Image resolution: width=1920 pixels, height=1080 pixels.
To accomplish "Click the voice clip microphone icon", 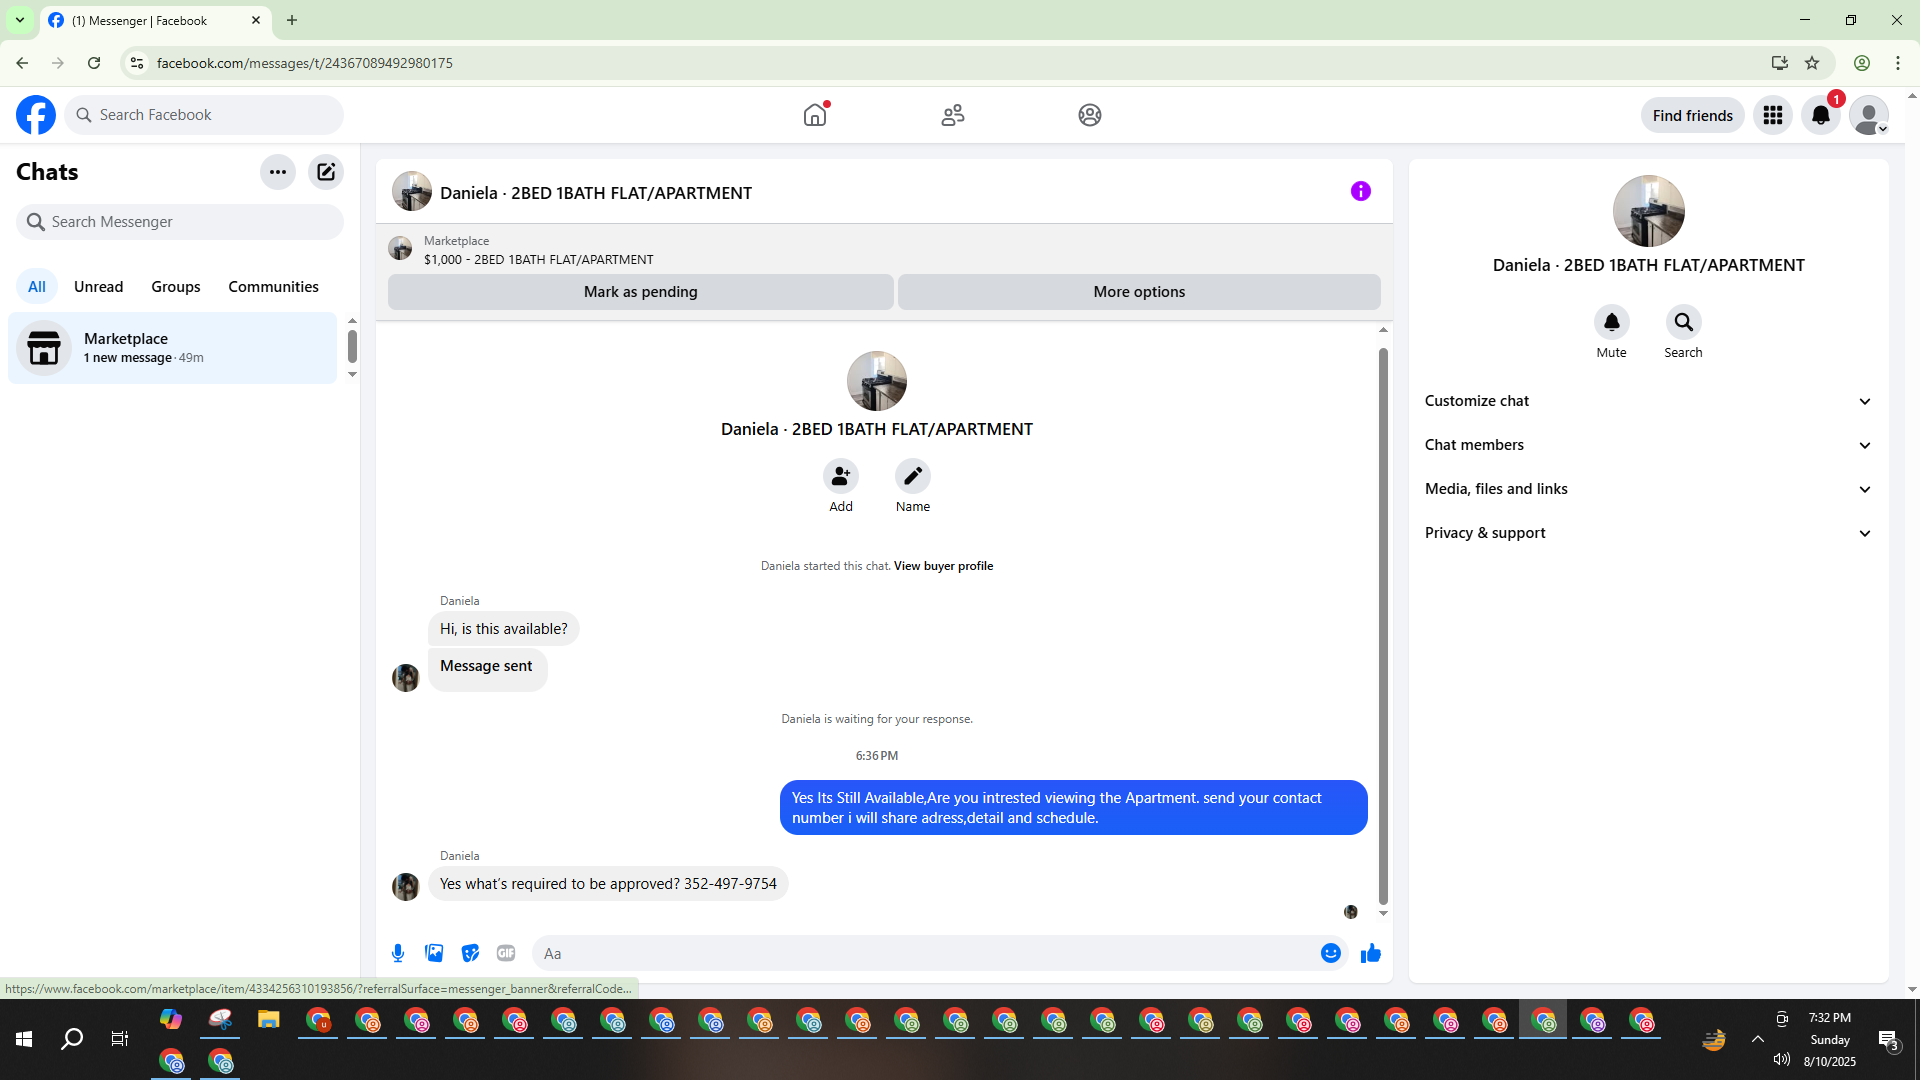I will [x=398, y=953].
